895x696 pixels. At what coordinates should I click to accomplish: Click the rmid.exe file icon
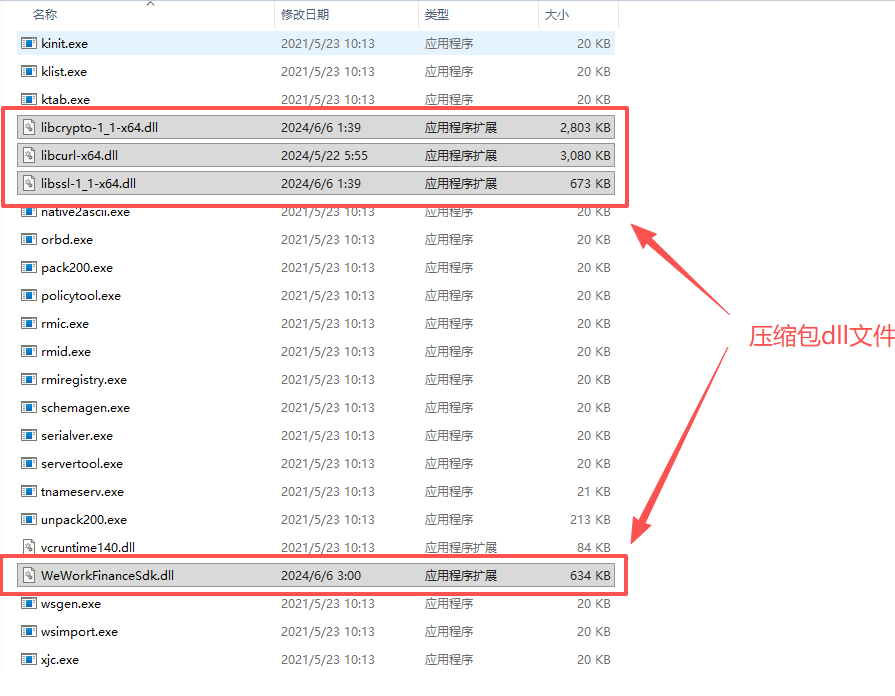[29, 351]
